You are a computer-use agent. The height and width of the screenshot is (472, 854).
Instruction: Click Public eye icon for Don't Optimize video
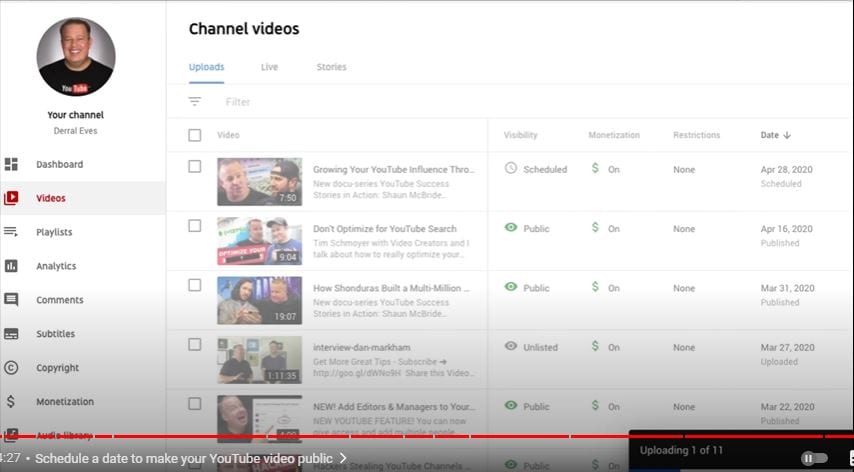tap(510, 228)
